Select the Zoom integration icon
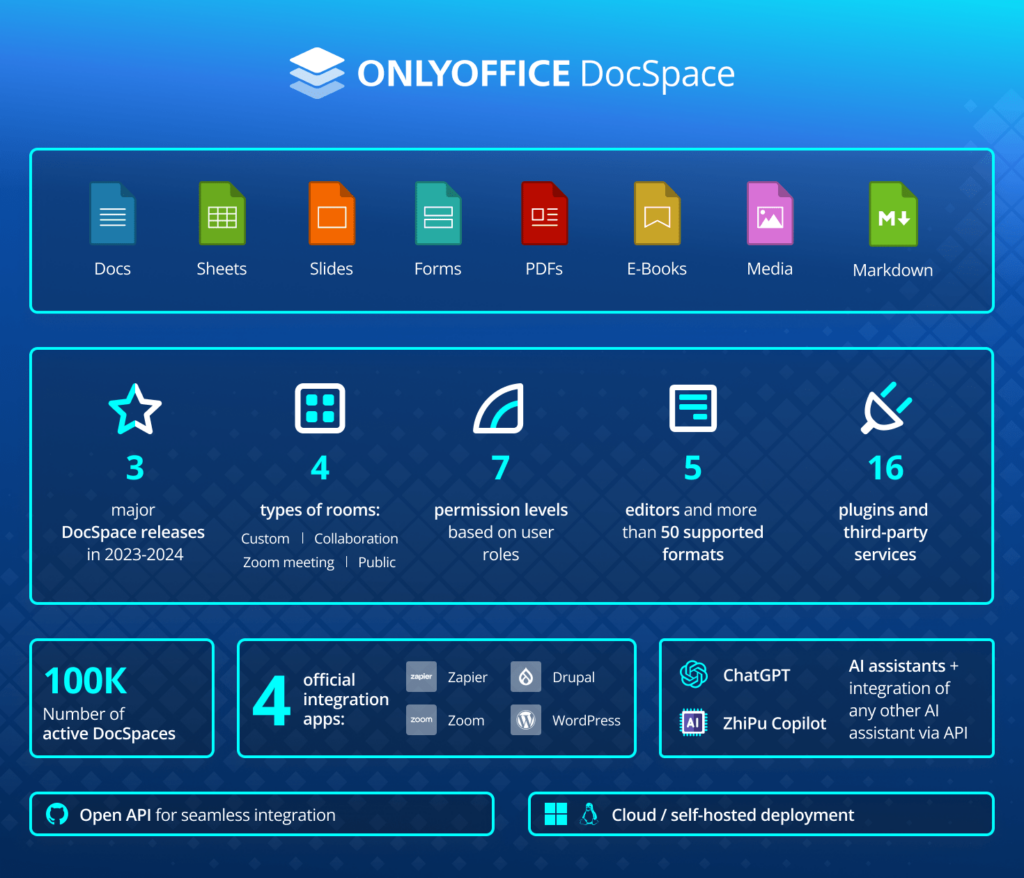The image size is (1024, 878). 421,719
